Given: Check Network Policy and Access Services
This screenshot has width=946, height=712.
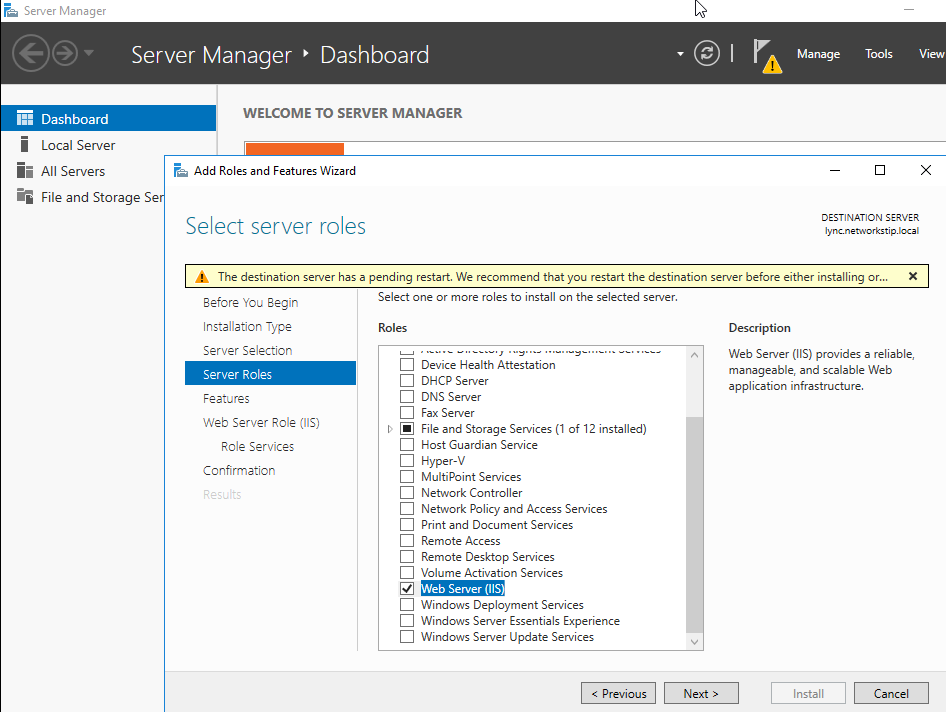Looking at the screenshot, I should tap(407, 509).
